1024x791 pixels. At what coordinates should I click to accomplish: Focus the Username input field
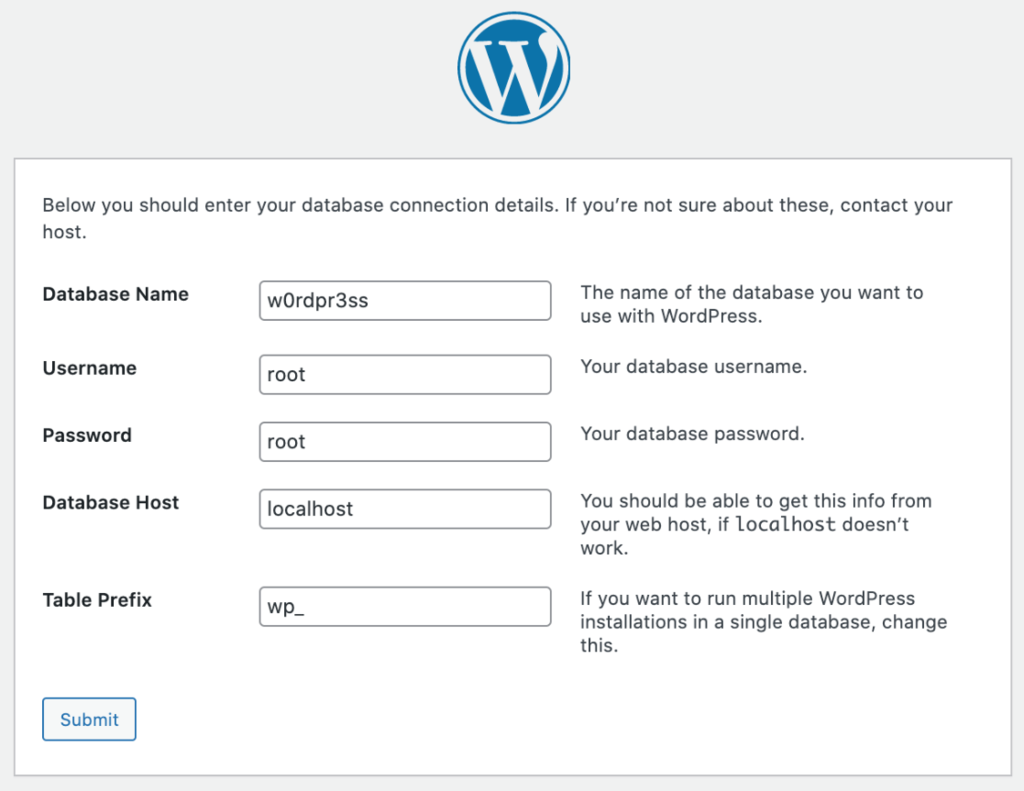tap(405, 374)
